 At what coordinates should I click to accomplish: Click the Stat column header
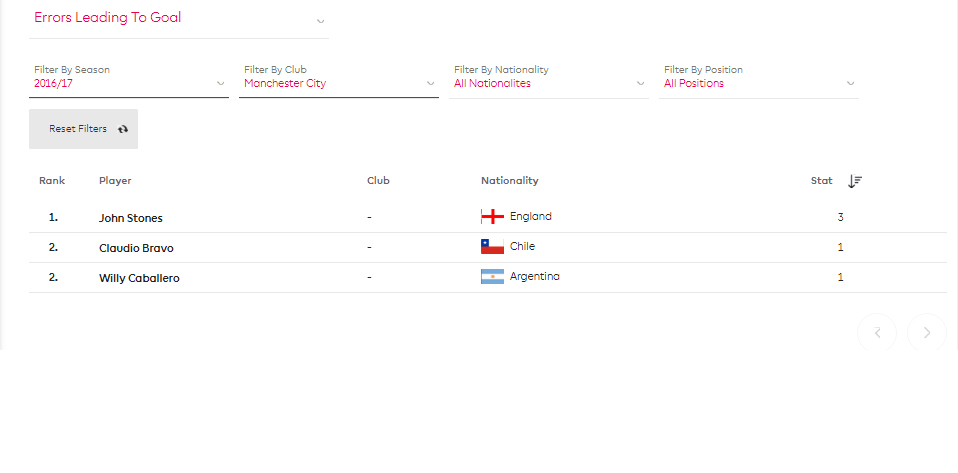[x=821, y=181]
